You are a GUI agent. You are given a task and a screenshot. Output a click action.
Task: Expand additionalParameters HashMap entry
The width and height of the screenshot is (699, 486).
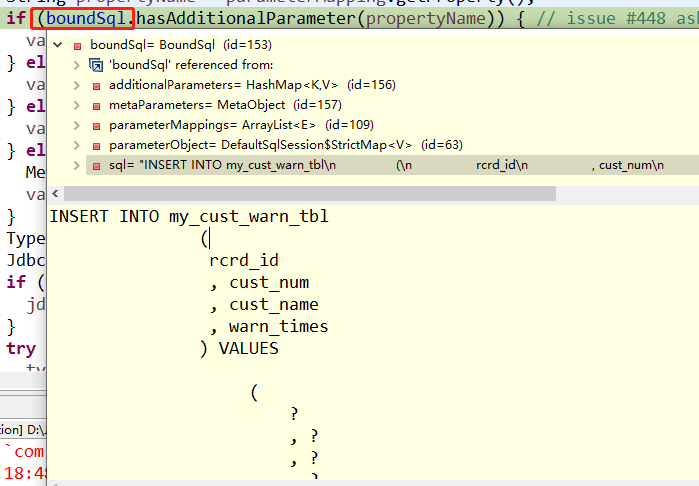(x=77, y=85)
